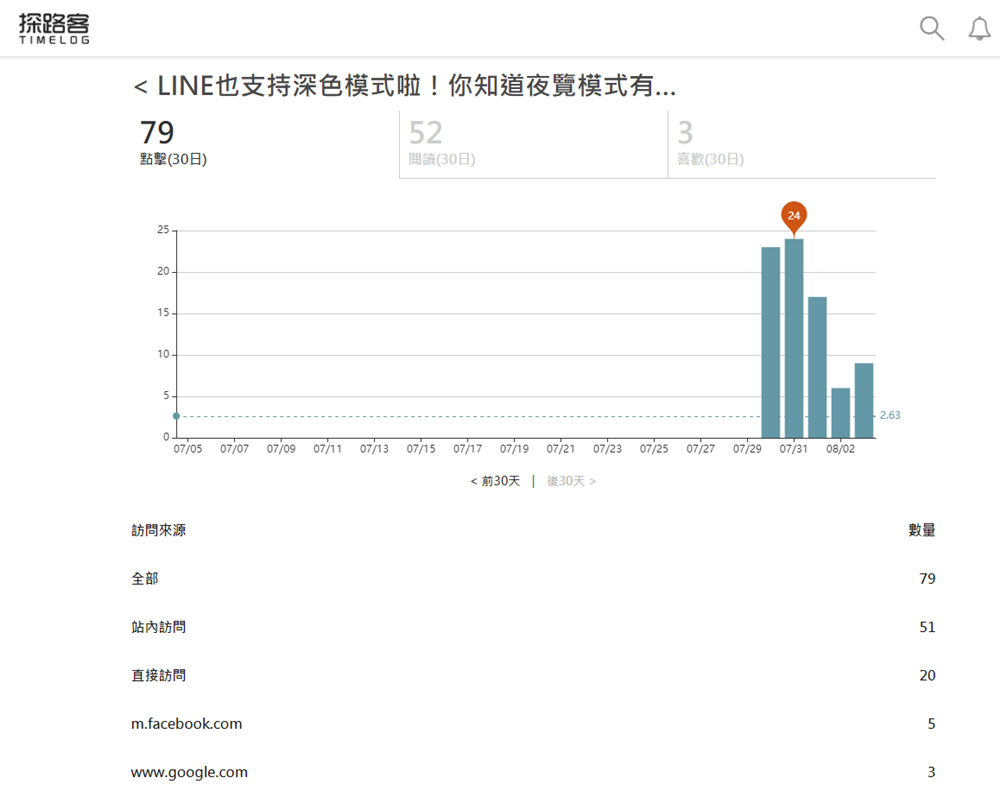This screenshot has width=1000, height=809.
Task: Click the www.google.com row
Action: tap(533, 773)
